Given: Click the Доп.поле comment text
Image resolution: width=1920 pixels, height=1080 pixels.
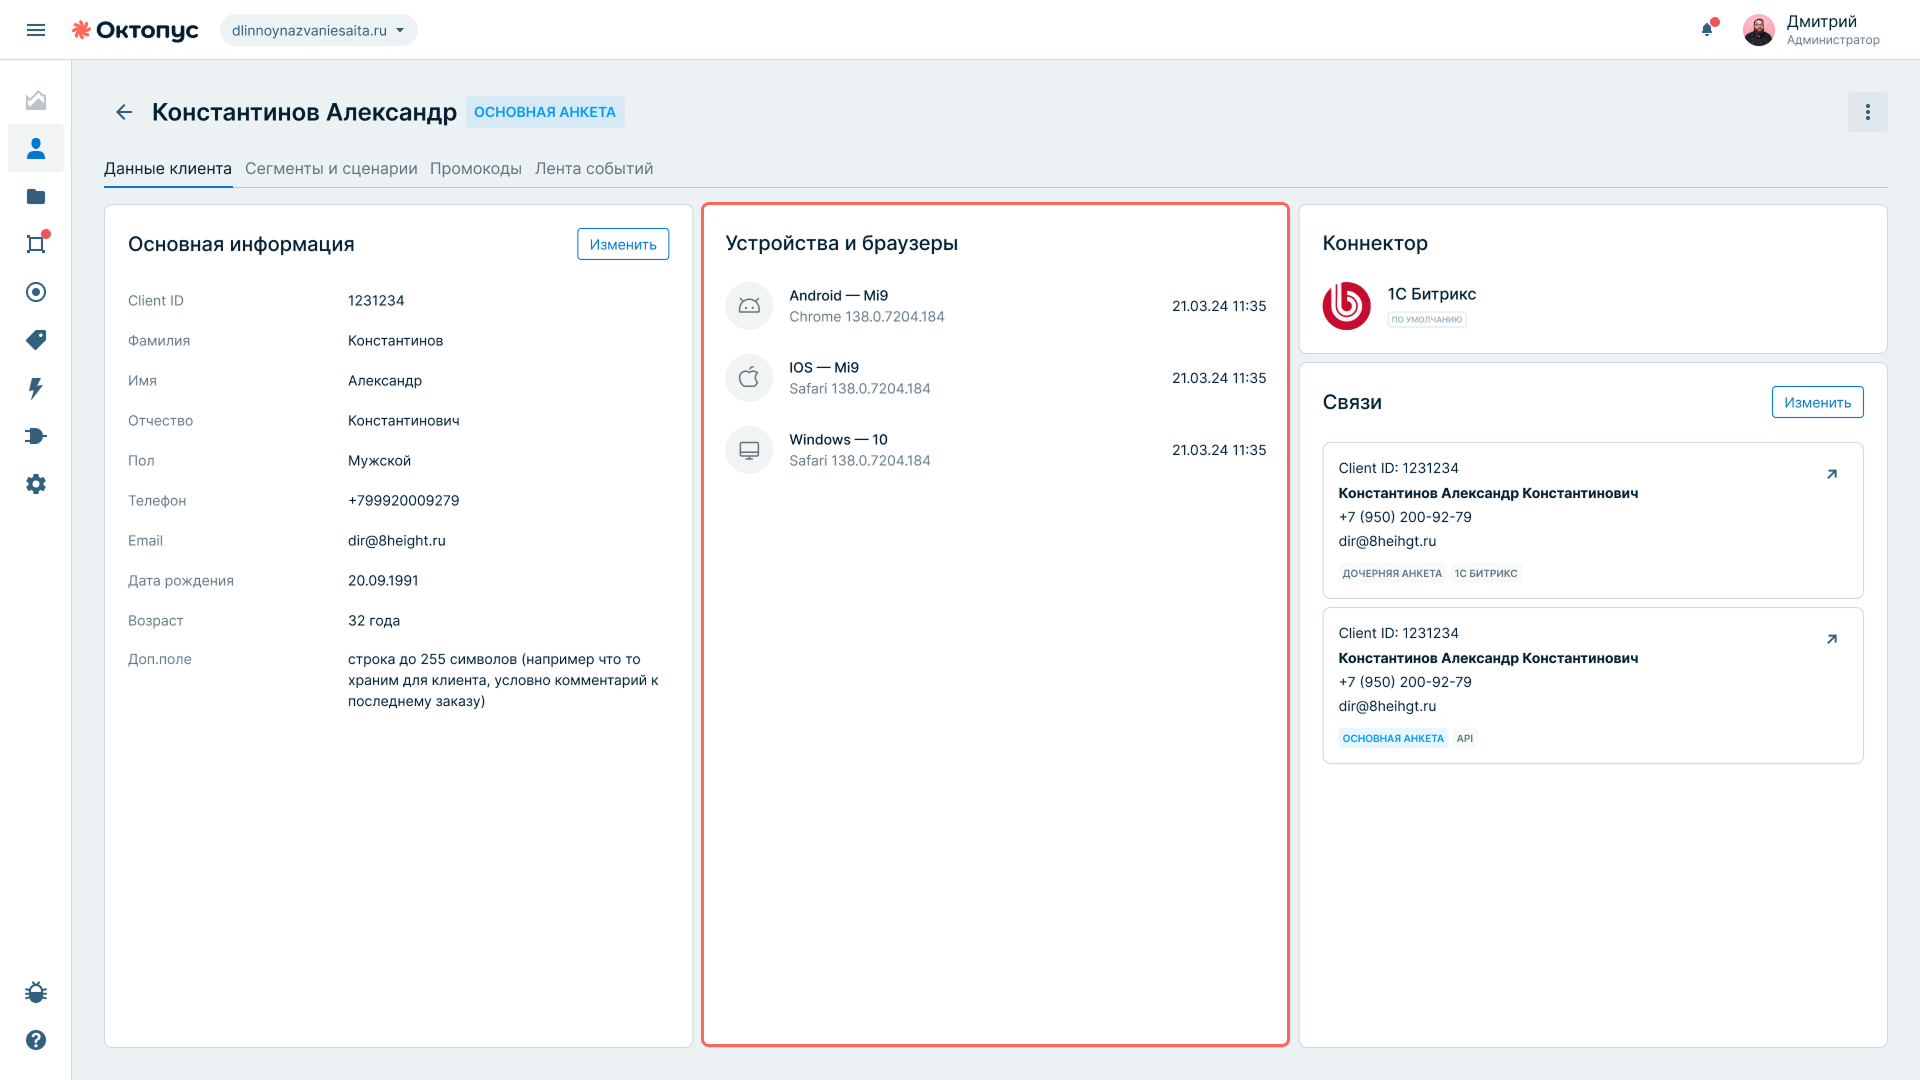Looking at the screenshot, I should 503,680.
